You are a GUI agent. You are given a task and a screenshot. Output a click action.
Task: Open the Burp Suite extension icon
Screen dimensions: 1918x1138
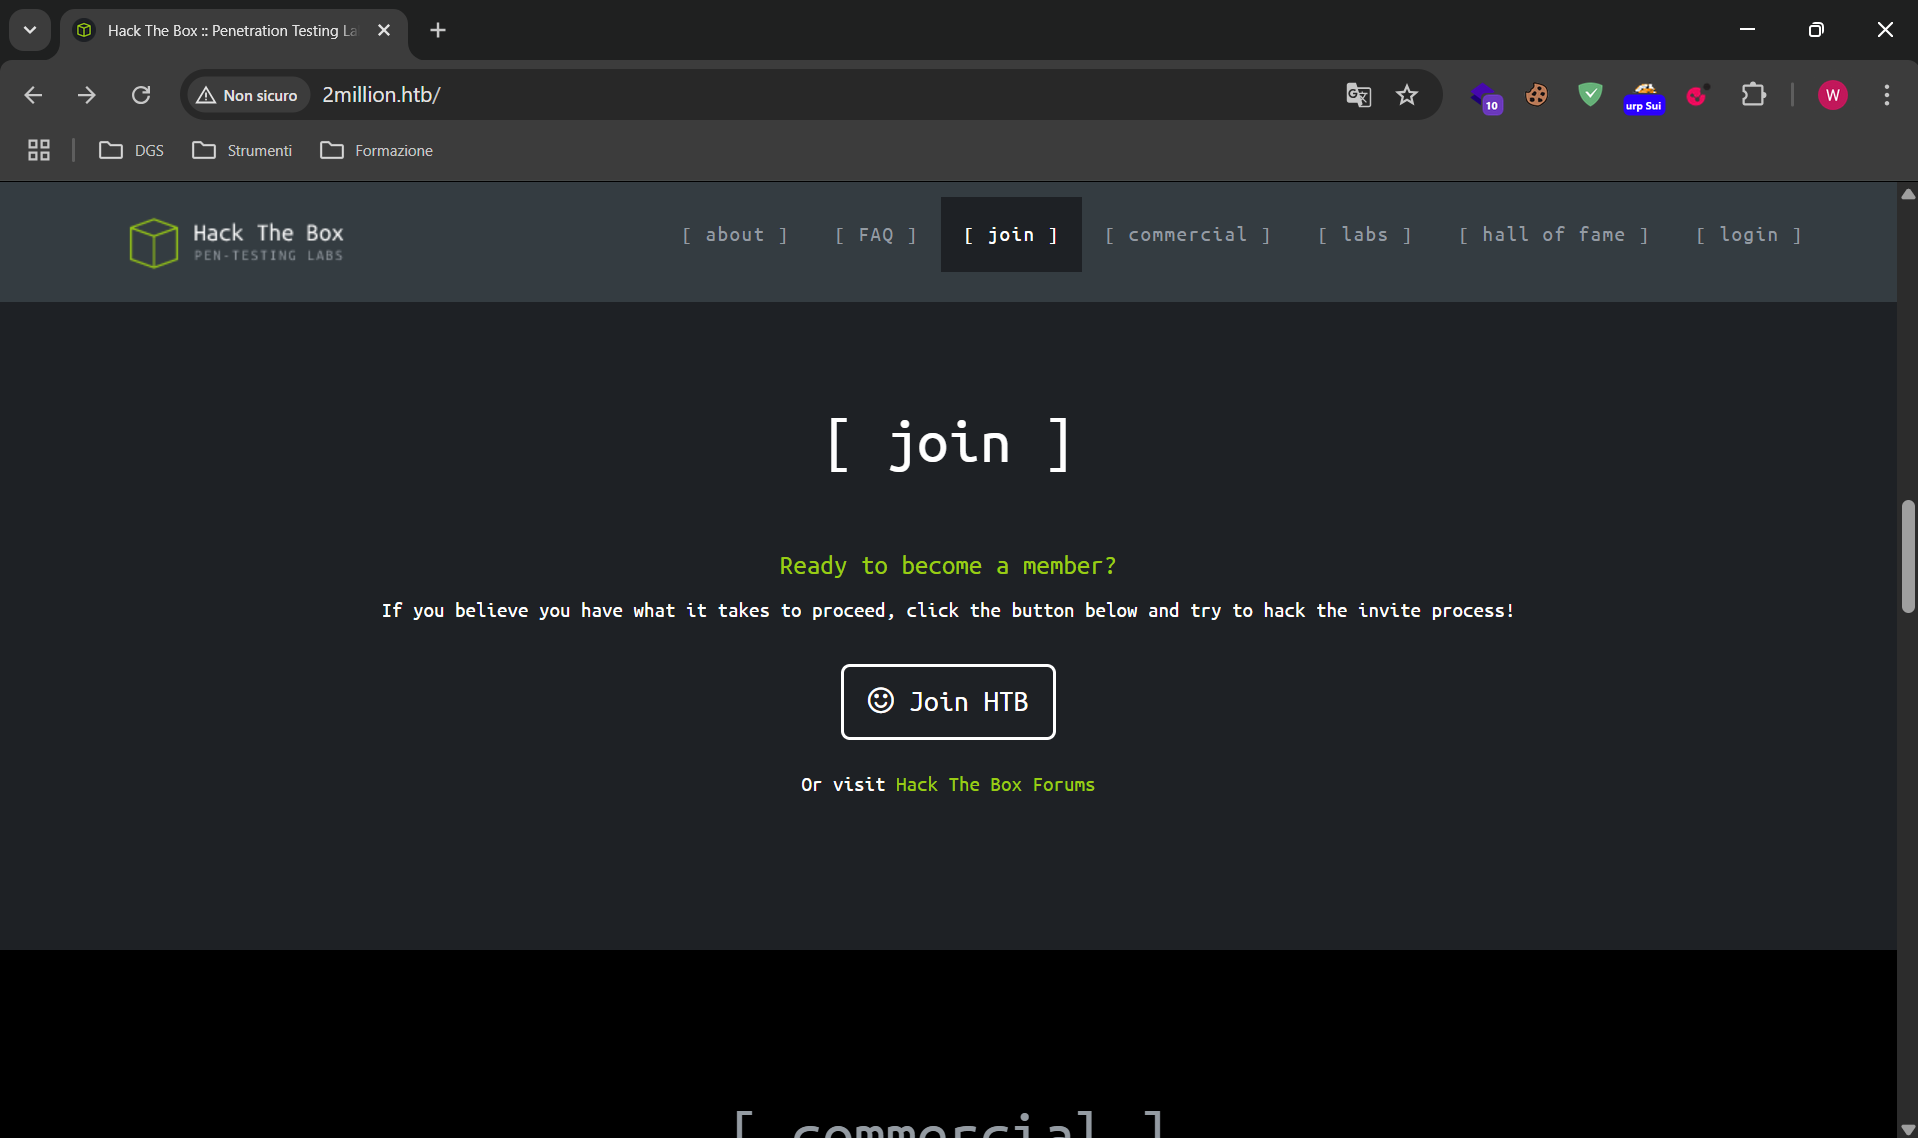[x=1644, y=97]
